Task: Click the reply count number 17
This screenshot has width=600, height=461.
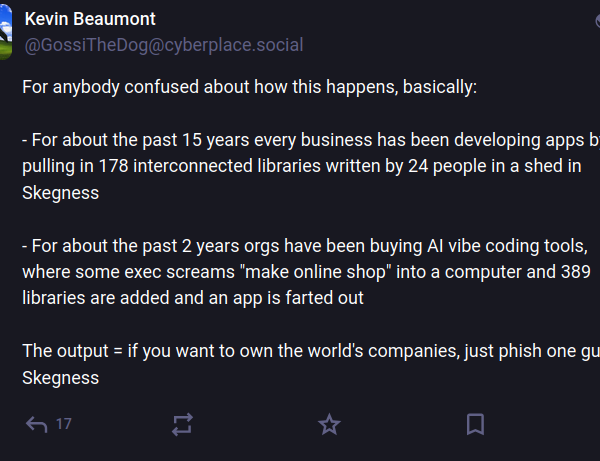Action: pyautogui.click(x=64, y=425)
